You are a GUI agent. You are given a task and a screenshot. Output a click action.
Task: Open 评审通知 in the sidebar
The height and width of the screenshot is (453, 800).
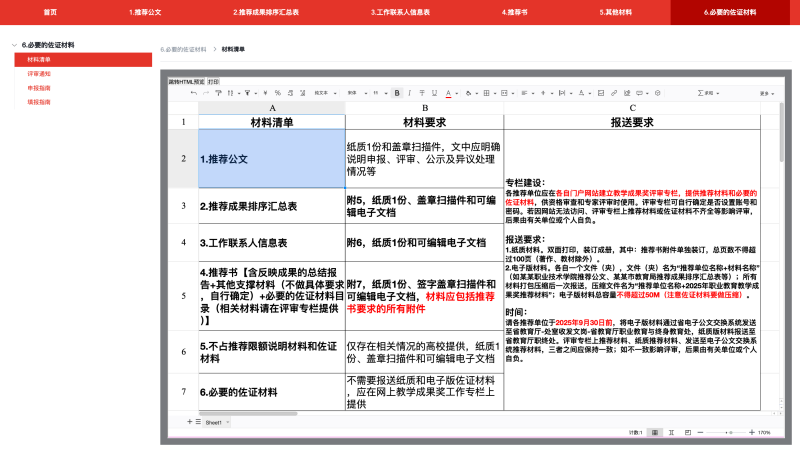(40, 74)
